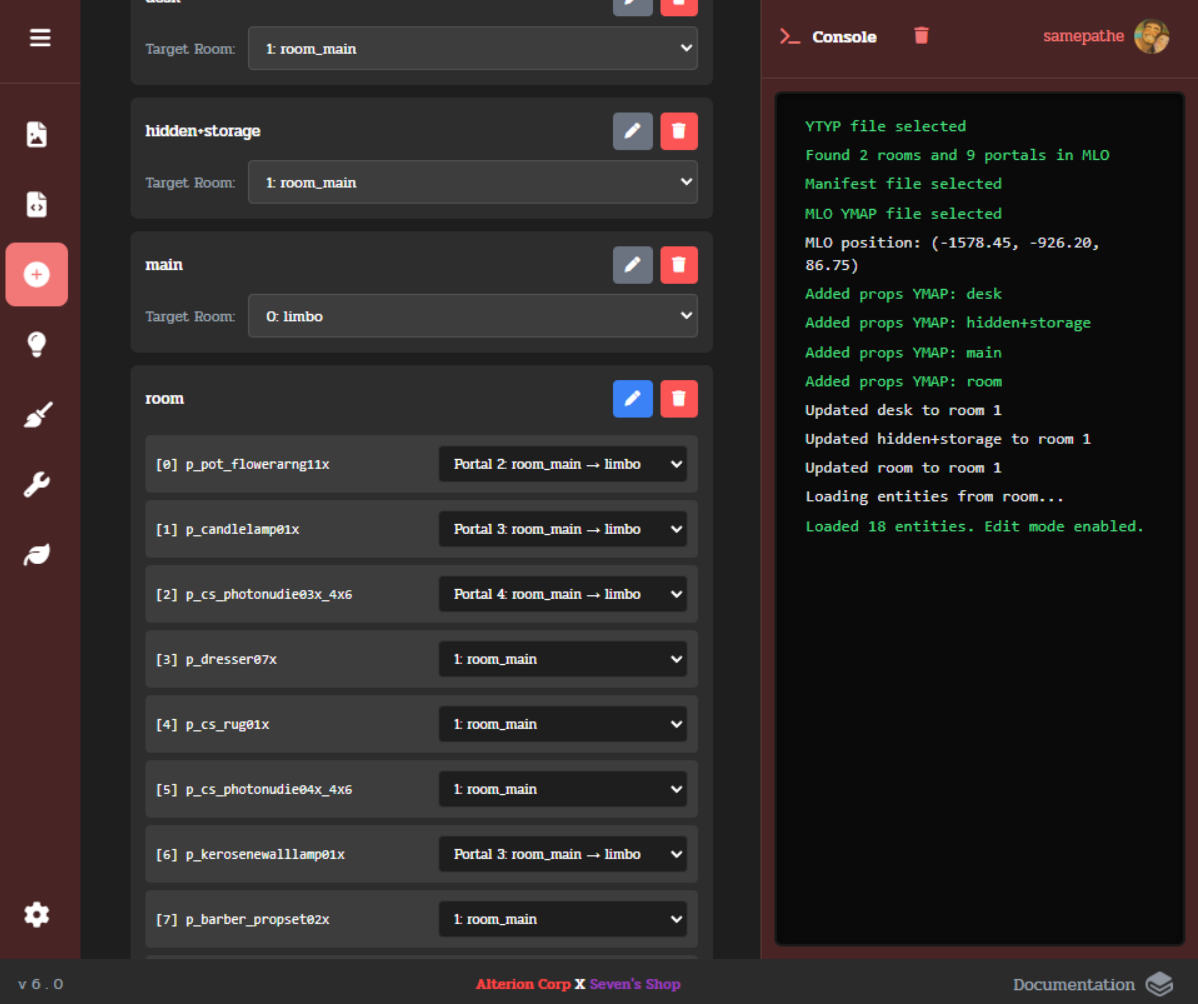Image resolution: width=1198 pixels, height=1004 pixels.
Task: Open settings gear in sidebar
Action: [x=37, y=914]
